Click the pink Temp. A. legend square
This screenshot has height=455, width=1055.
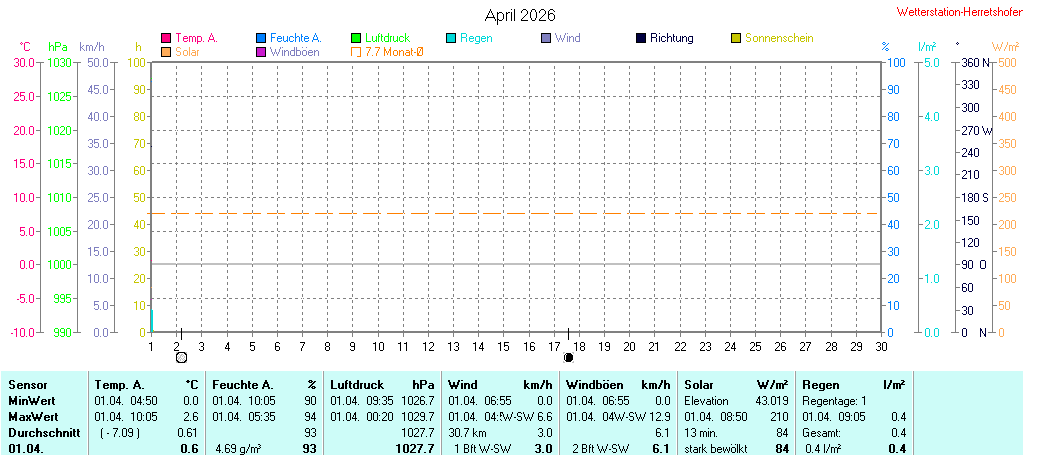[166, 38]
